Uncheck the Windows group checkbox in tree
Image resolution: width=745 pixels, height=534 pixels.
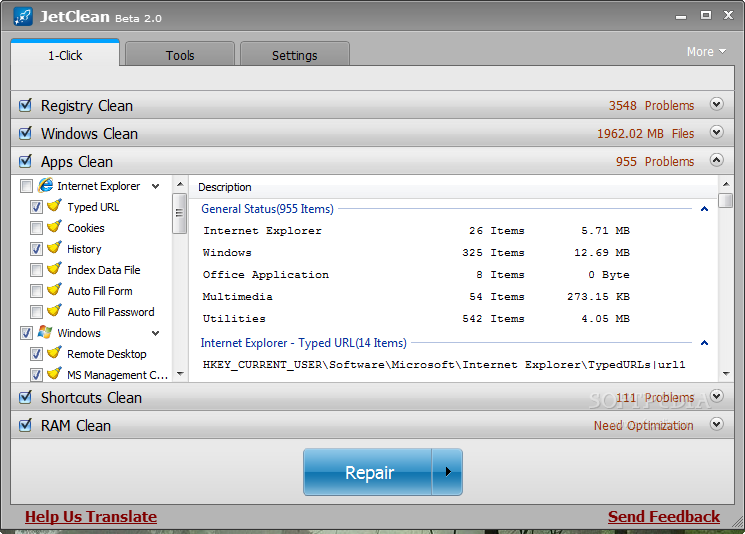tap(27, 333)
